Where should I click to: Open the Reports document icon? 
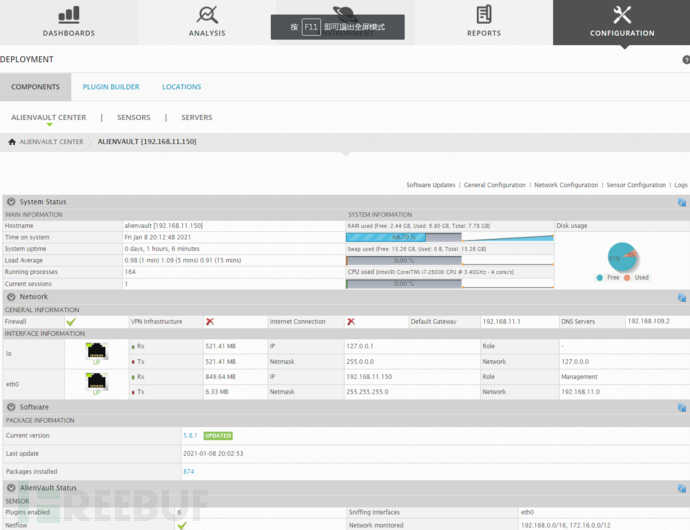[484, 14]
